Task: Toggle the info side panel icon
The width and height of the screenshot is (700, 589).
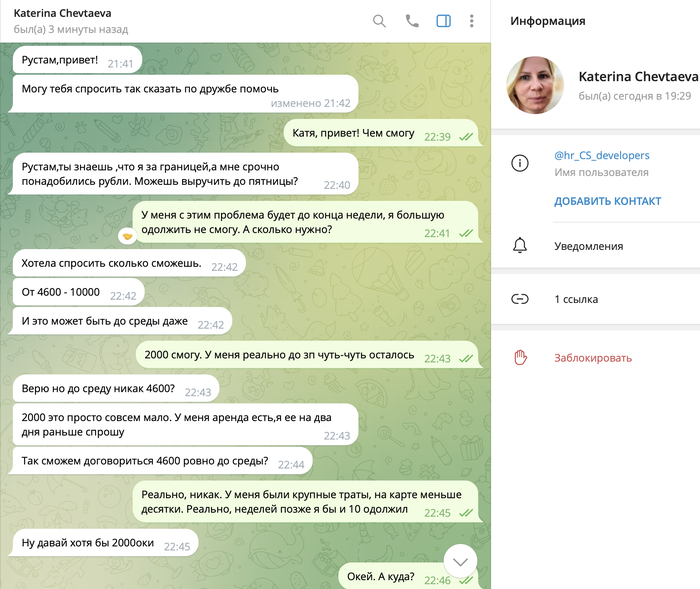Action: pyautogui.click(x=443, y=21)
